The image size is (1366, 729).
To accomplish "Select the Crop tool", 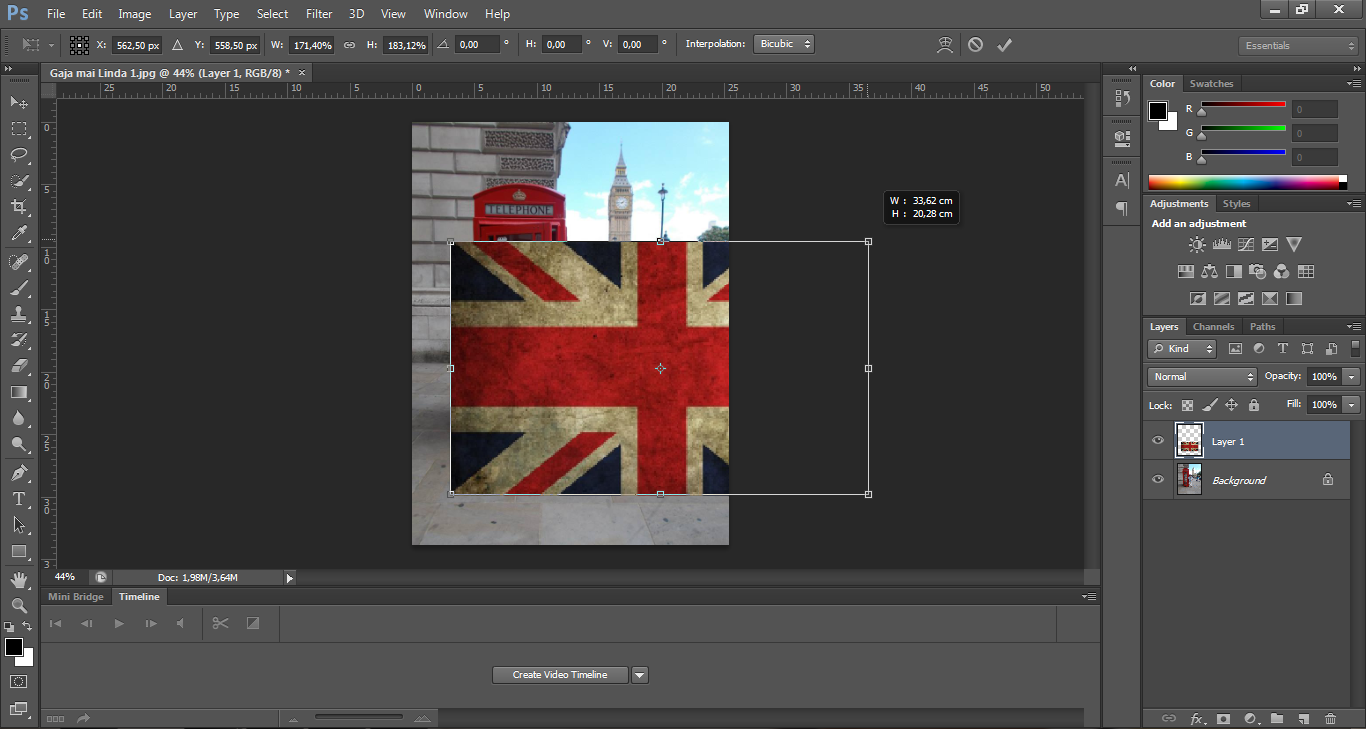I will [19, 206].
